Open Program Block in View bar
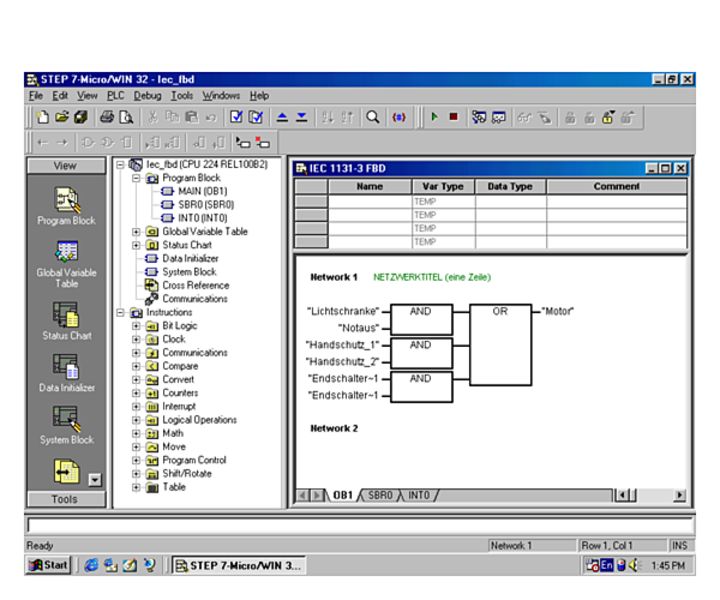Image resolution: width=720 pixels, height=600 pixels. tap(67, 206)
